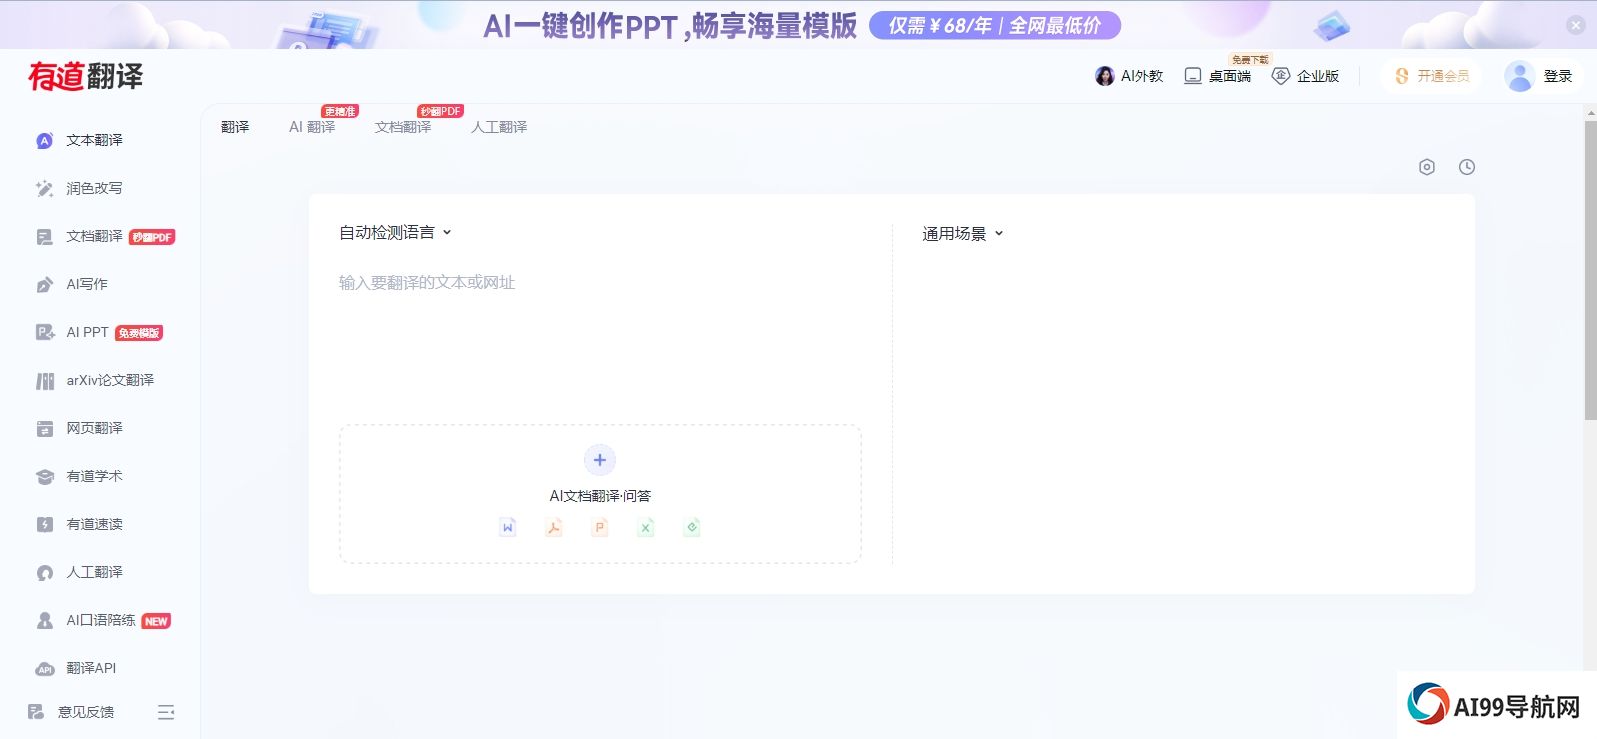Viewport: 1597px width, 739px height.
Task: Open translation settings hexagon icon
Action: [1427, 167]
